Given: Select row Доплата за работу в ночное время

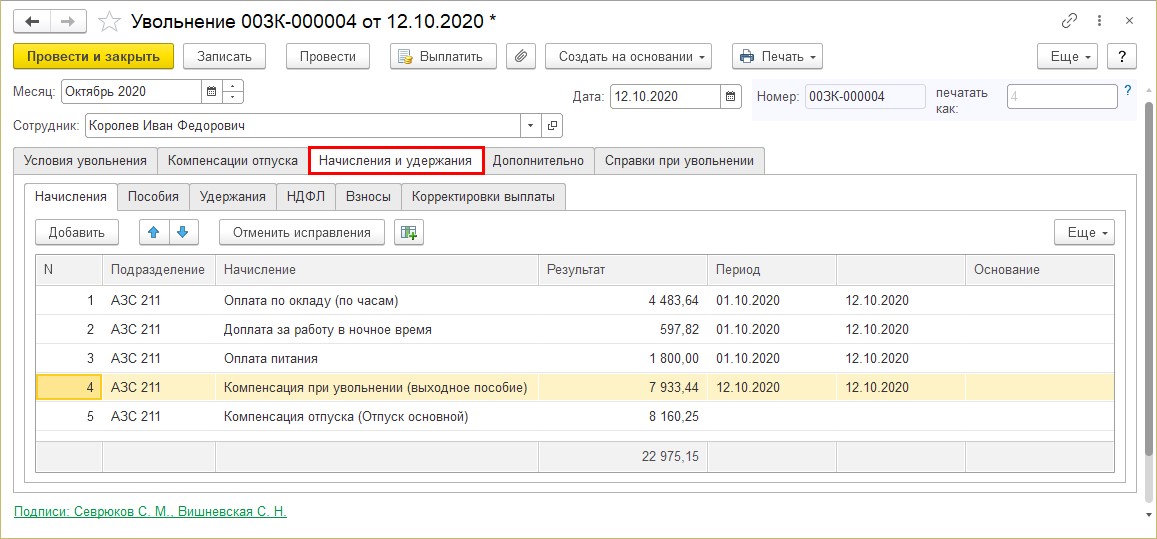Looking at the screenshot, I should (x=575, y=329).
